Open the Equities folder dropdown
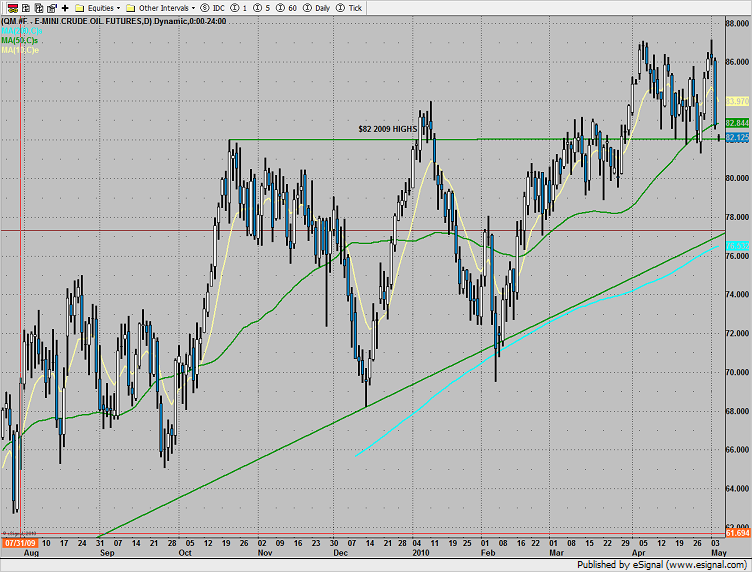Screen dimensions: 752x572 pos(98,8)
